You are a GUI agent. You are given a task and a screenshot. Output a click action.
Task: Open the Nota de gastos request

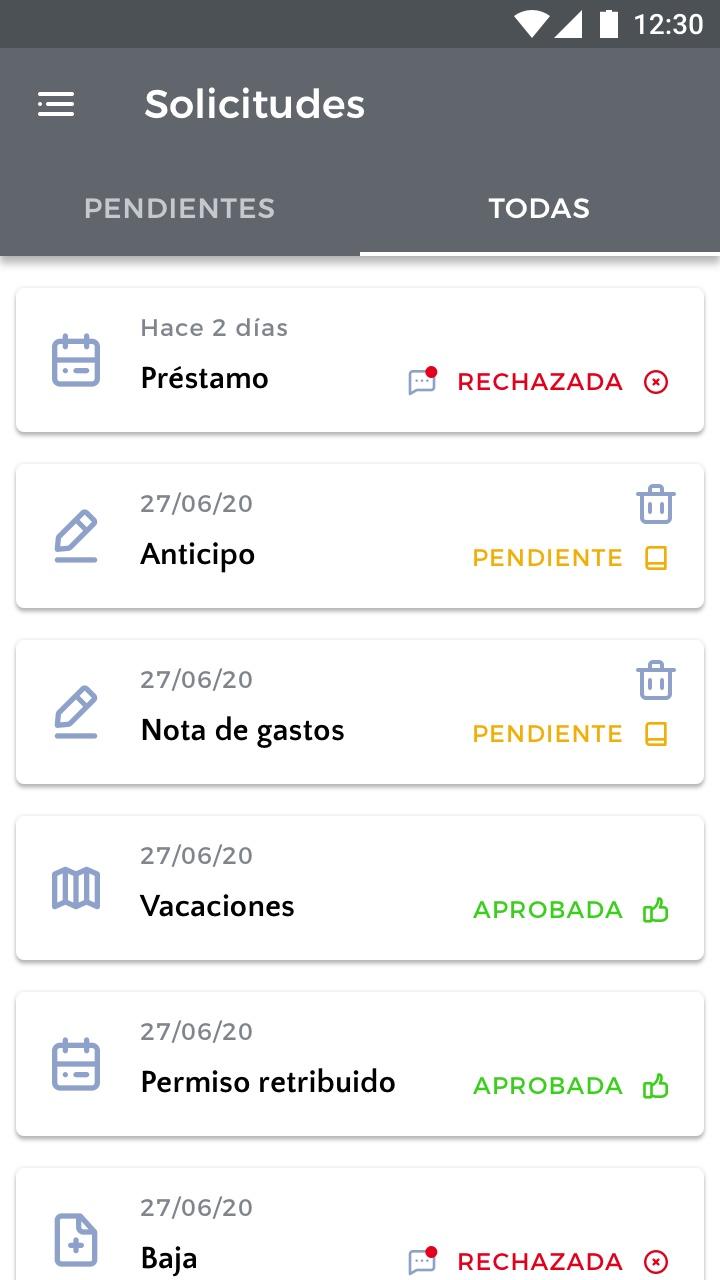(360, 712)
